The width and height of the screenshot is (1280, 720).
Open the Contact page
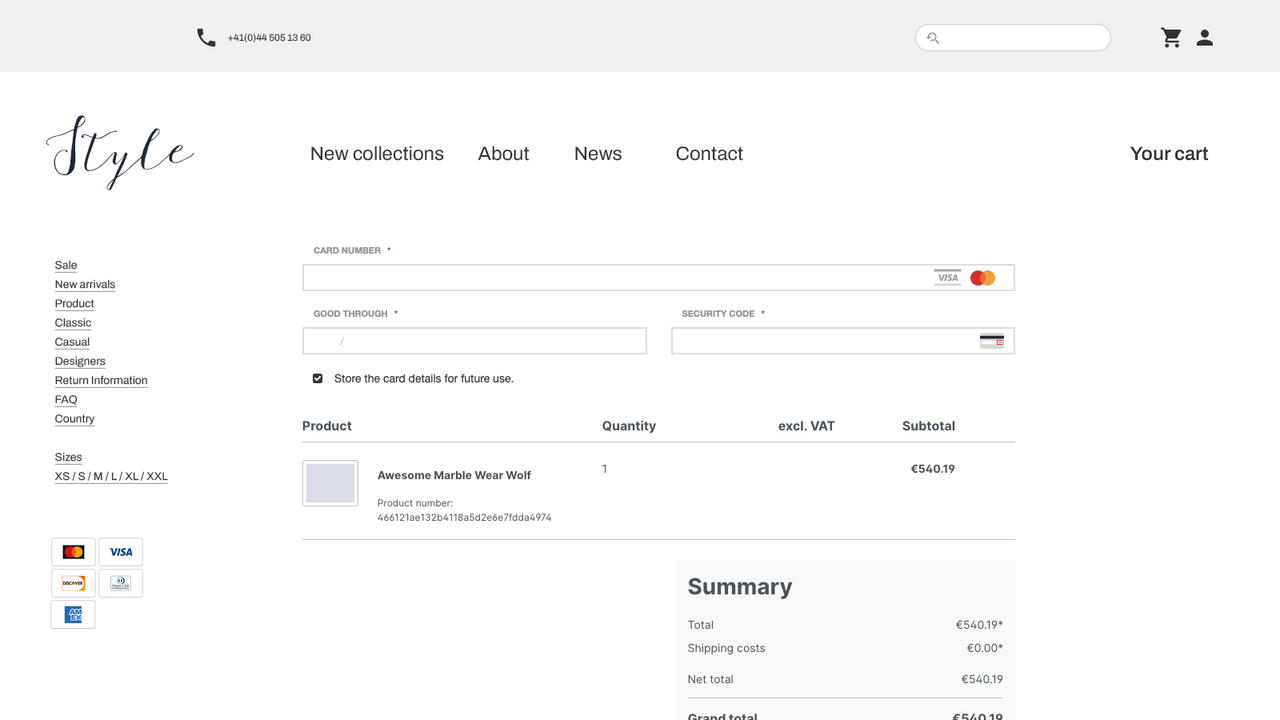pyautogui.click(x=709, y=154)
